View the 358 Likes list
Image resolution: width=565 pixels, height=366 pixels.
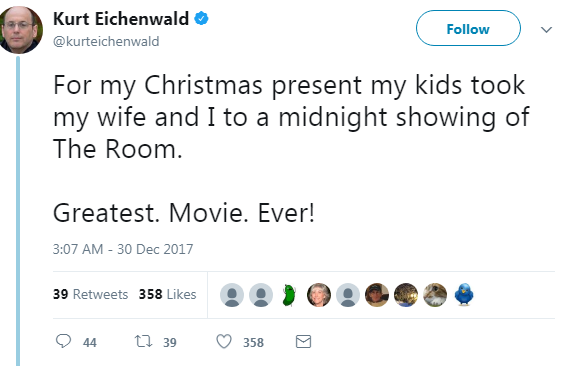[168, 294]
